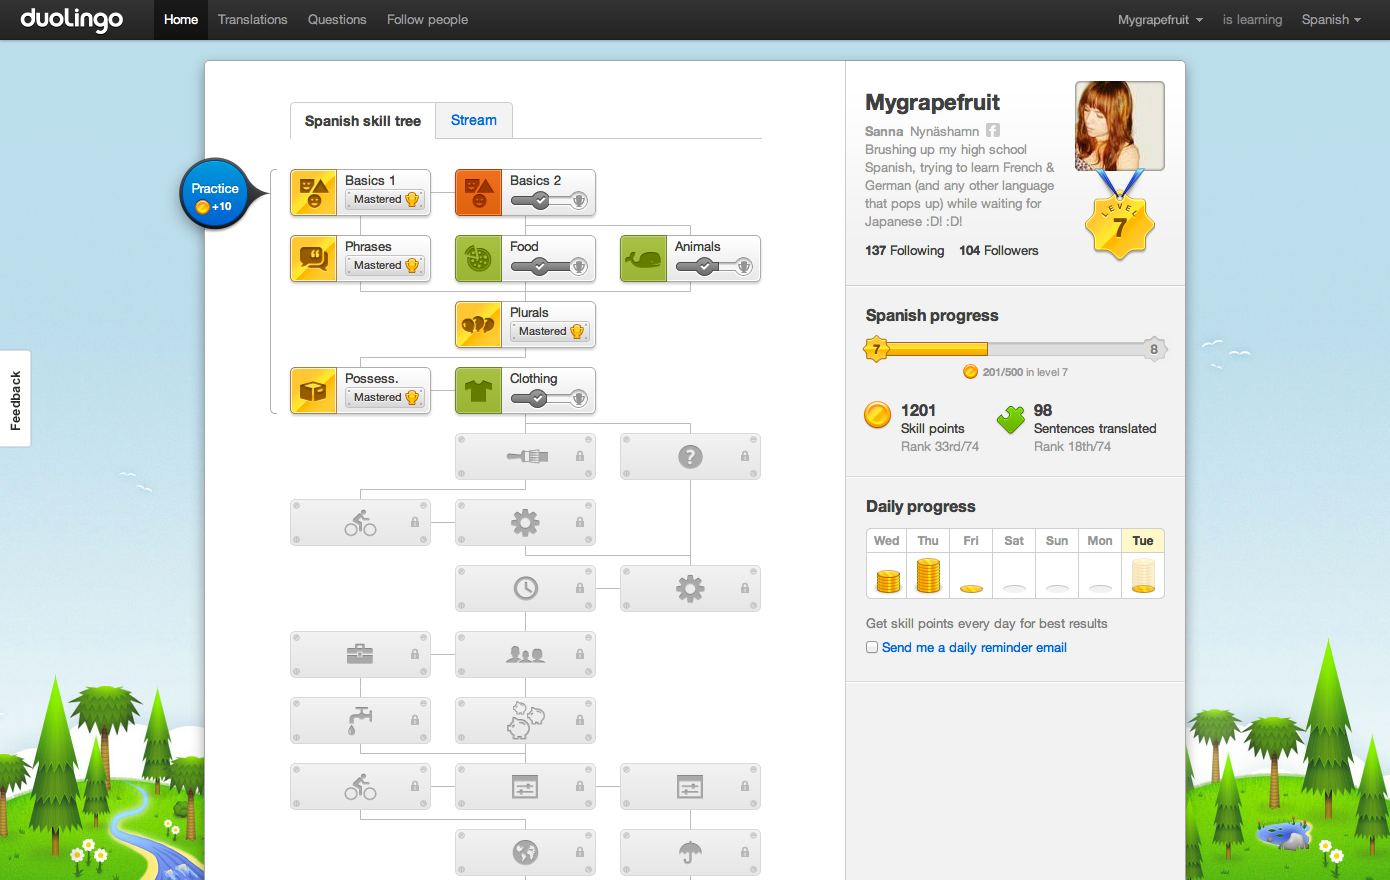Viewport: 1390px width, 880px height.
Task: Click the Facebook icon beside the name
Action: click(x=993, y=131)
